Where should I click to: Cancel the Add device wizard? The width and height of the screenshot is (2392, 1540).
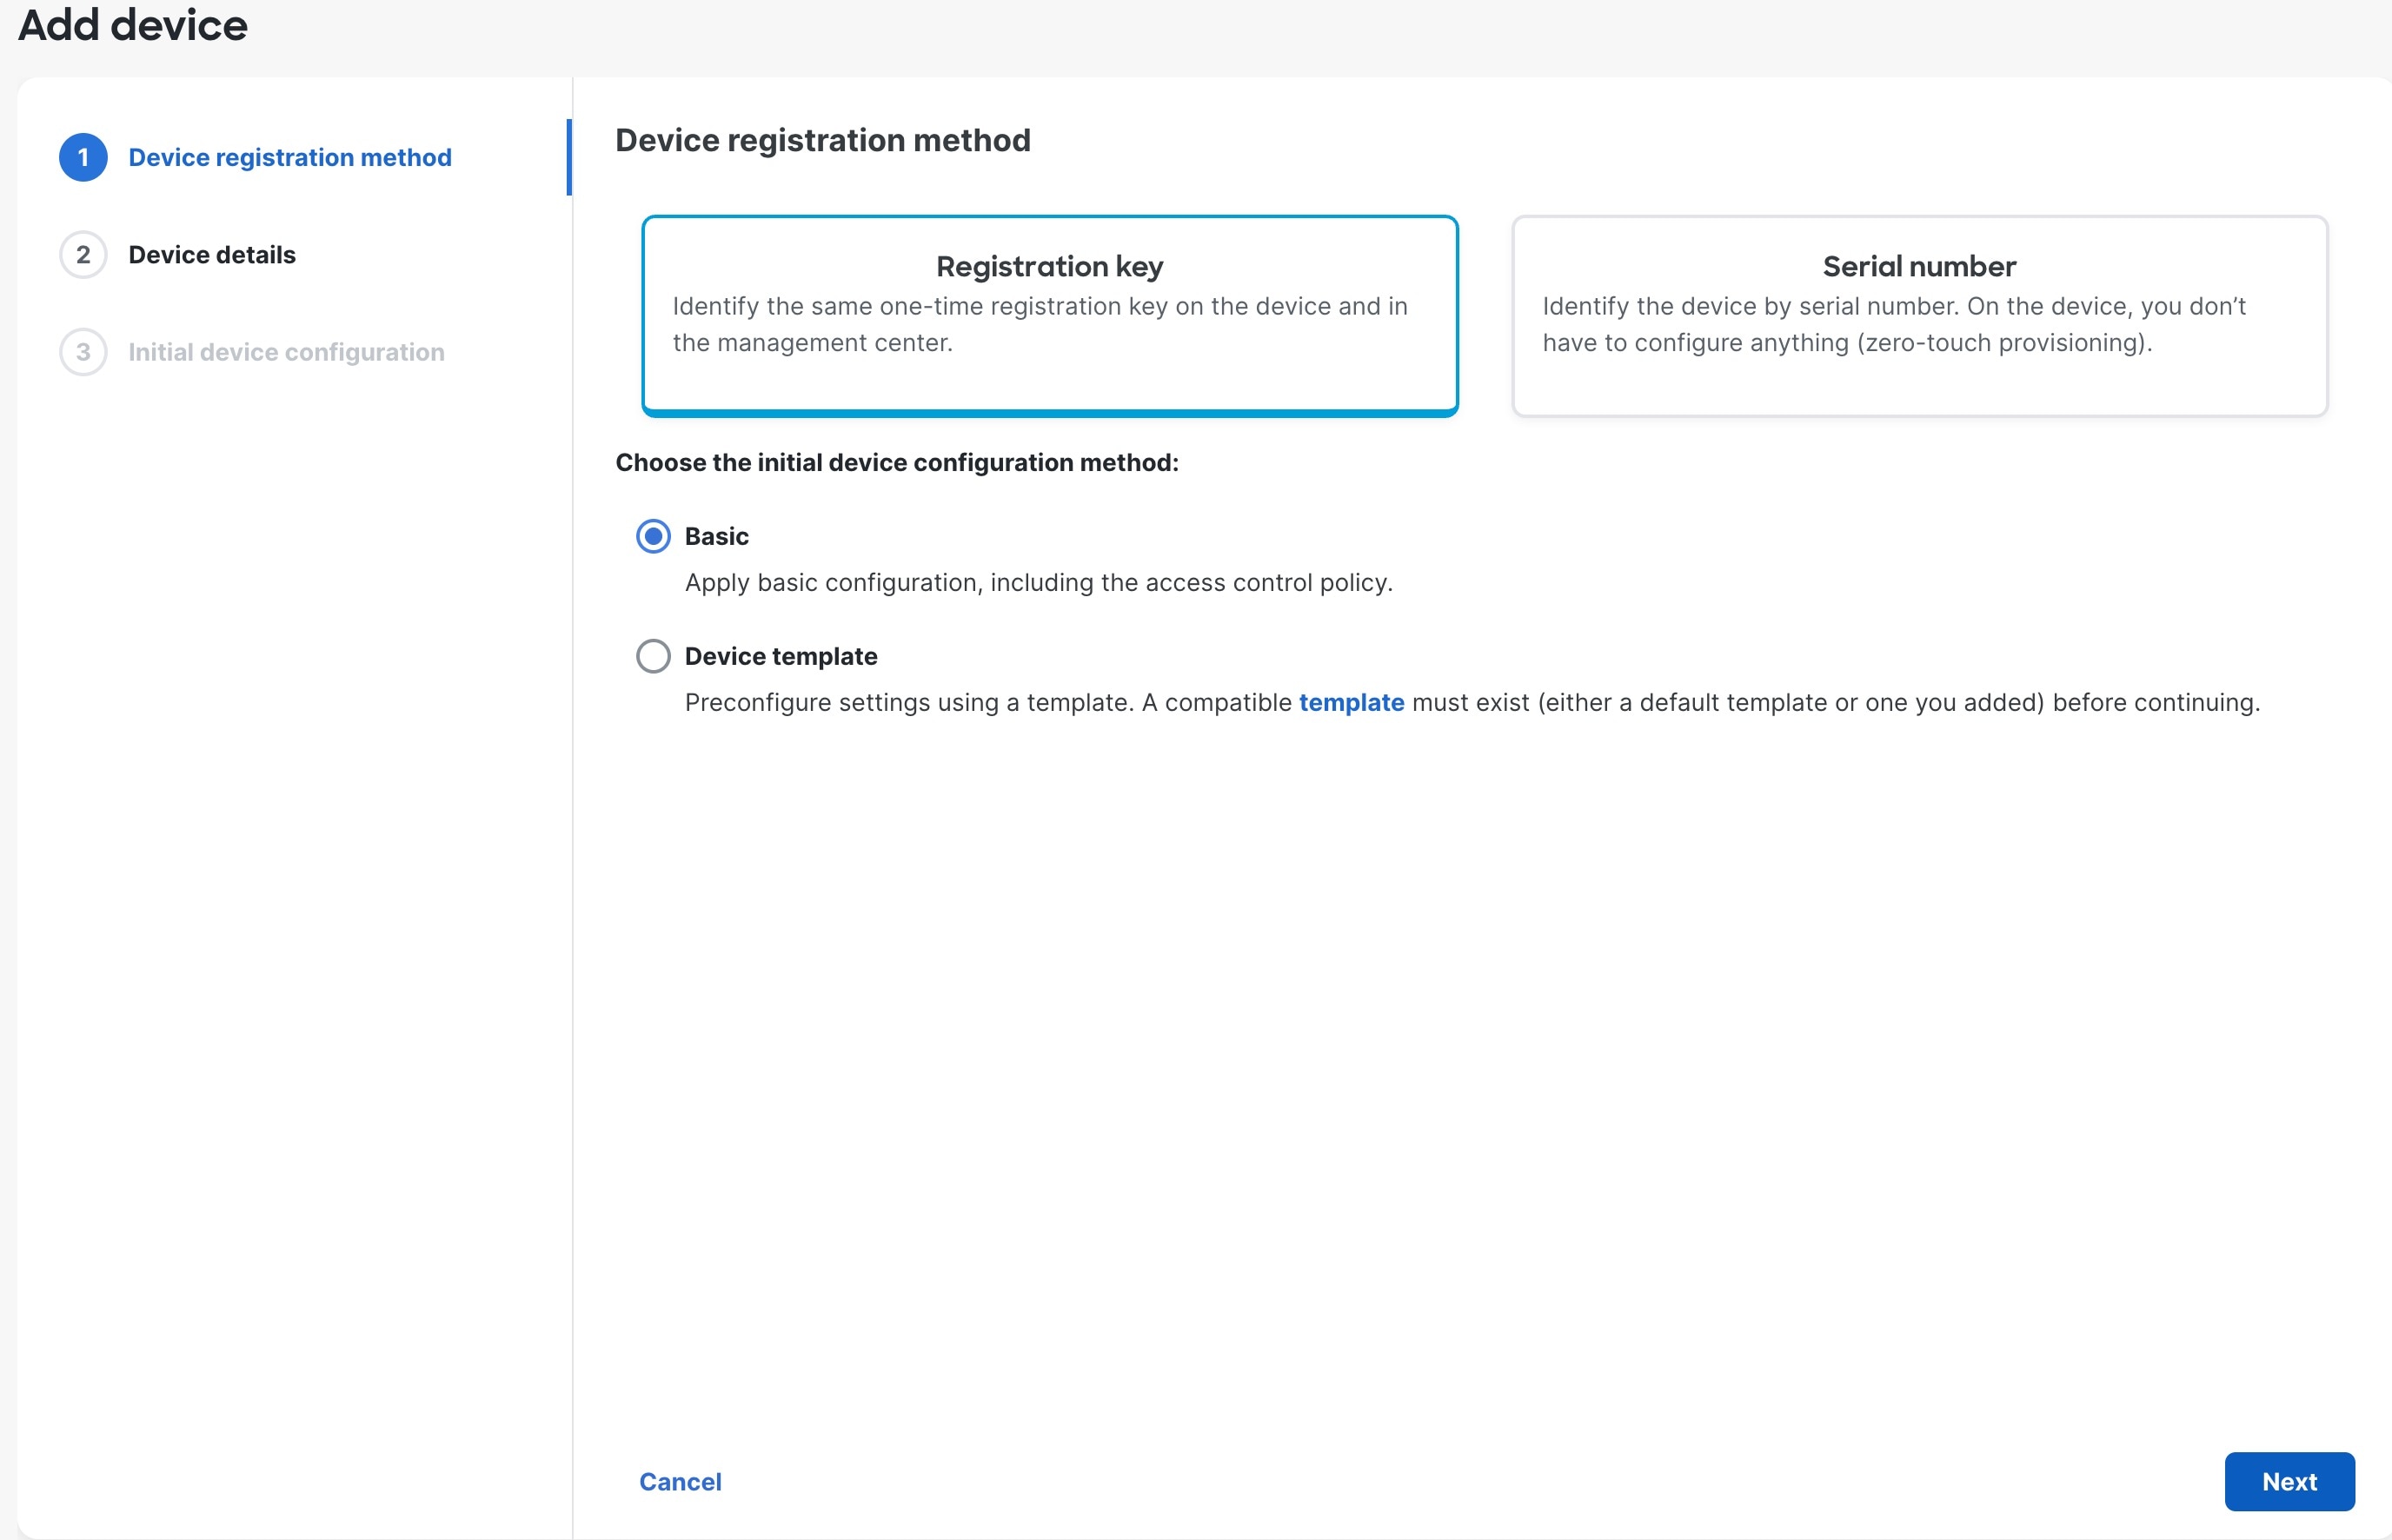coord(679,1481)
